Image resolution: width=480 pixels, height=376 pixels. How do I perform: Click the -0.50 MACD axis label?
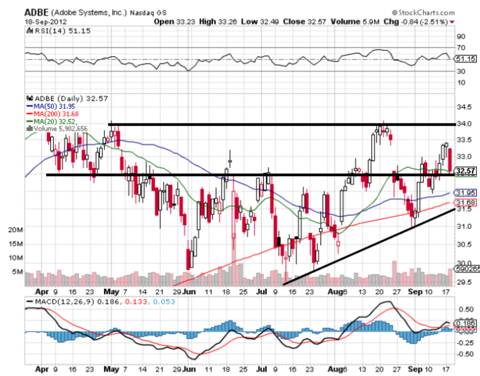click(465, 354)
